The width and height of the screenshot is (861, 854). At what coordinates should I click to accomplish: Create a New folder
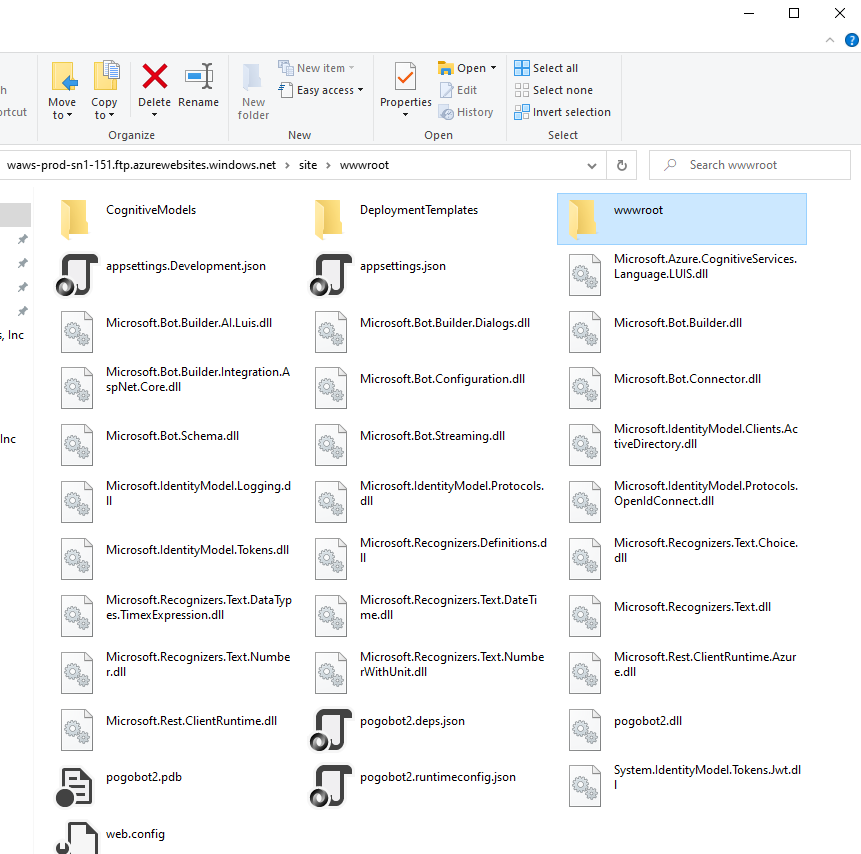(x=253, y=95)
